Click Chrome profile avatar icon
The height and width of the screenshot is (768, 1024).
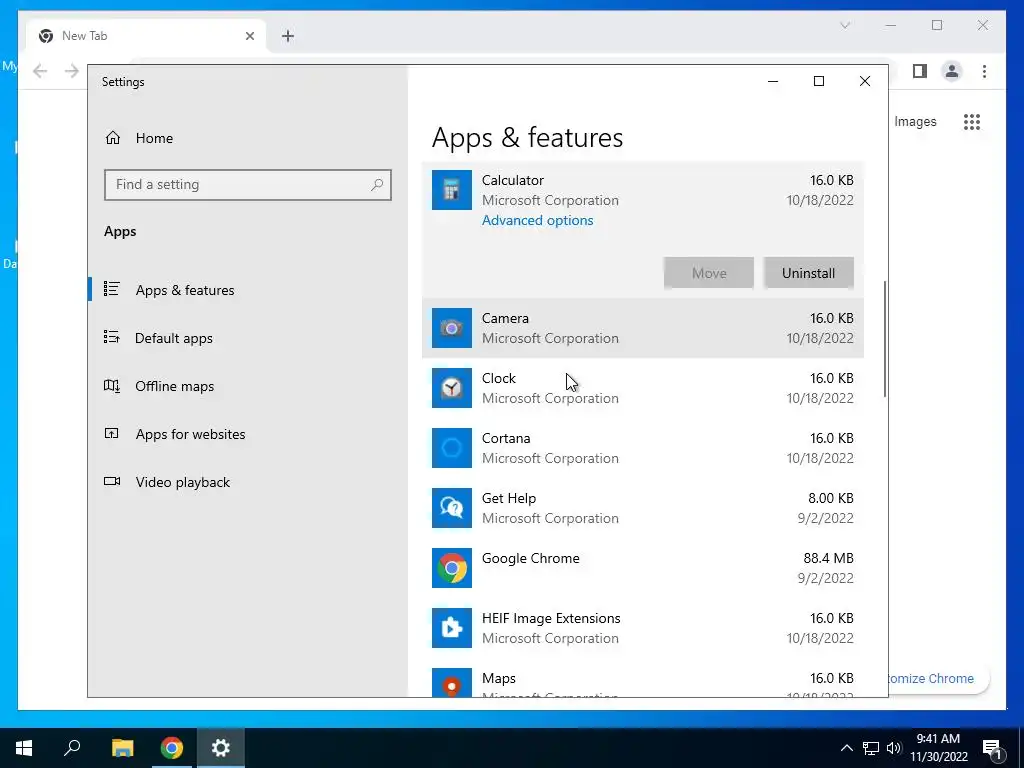point(952,71)
